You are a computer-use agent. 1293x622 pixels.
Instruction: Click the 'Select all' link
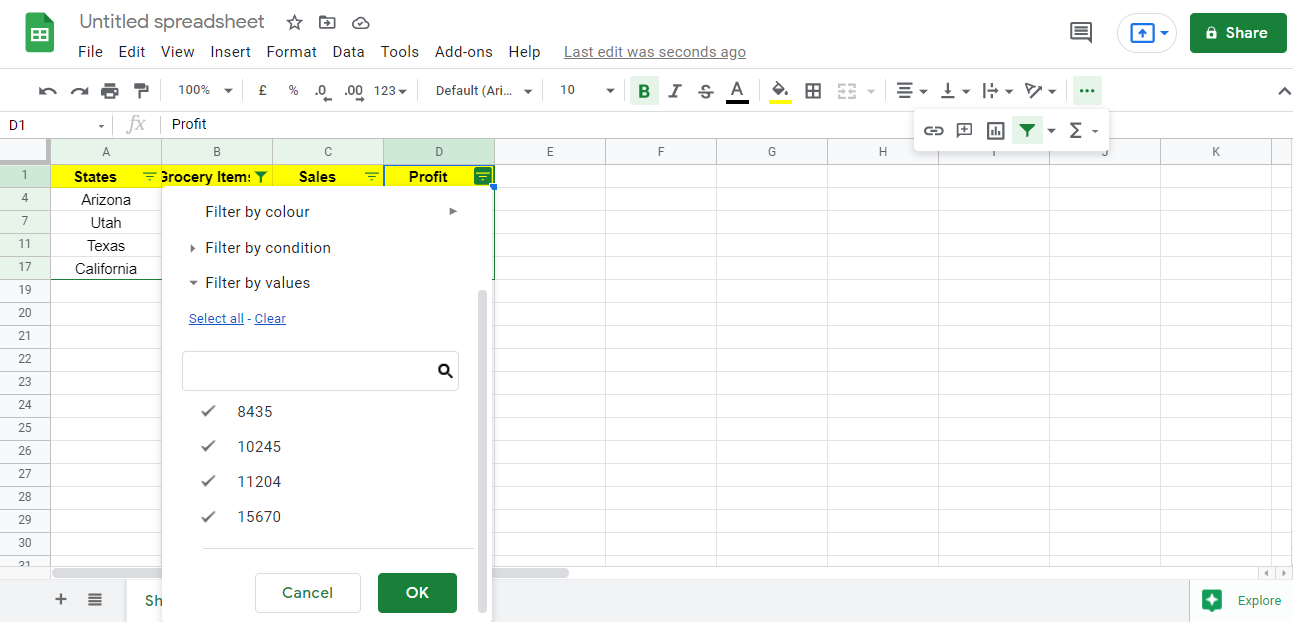(x=216, y=318)
